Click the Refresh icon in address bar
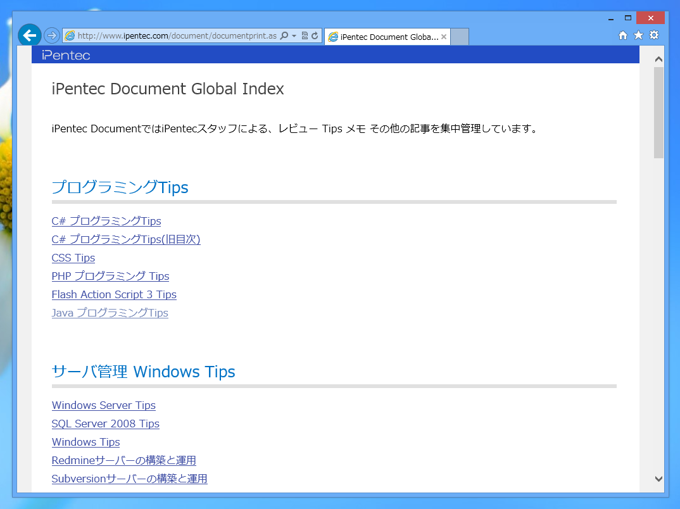Viewport: 680px width, 509px height. 315,36
